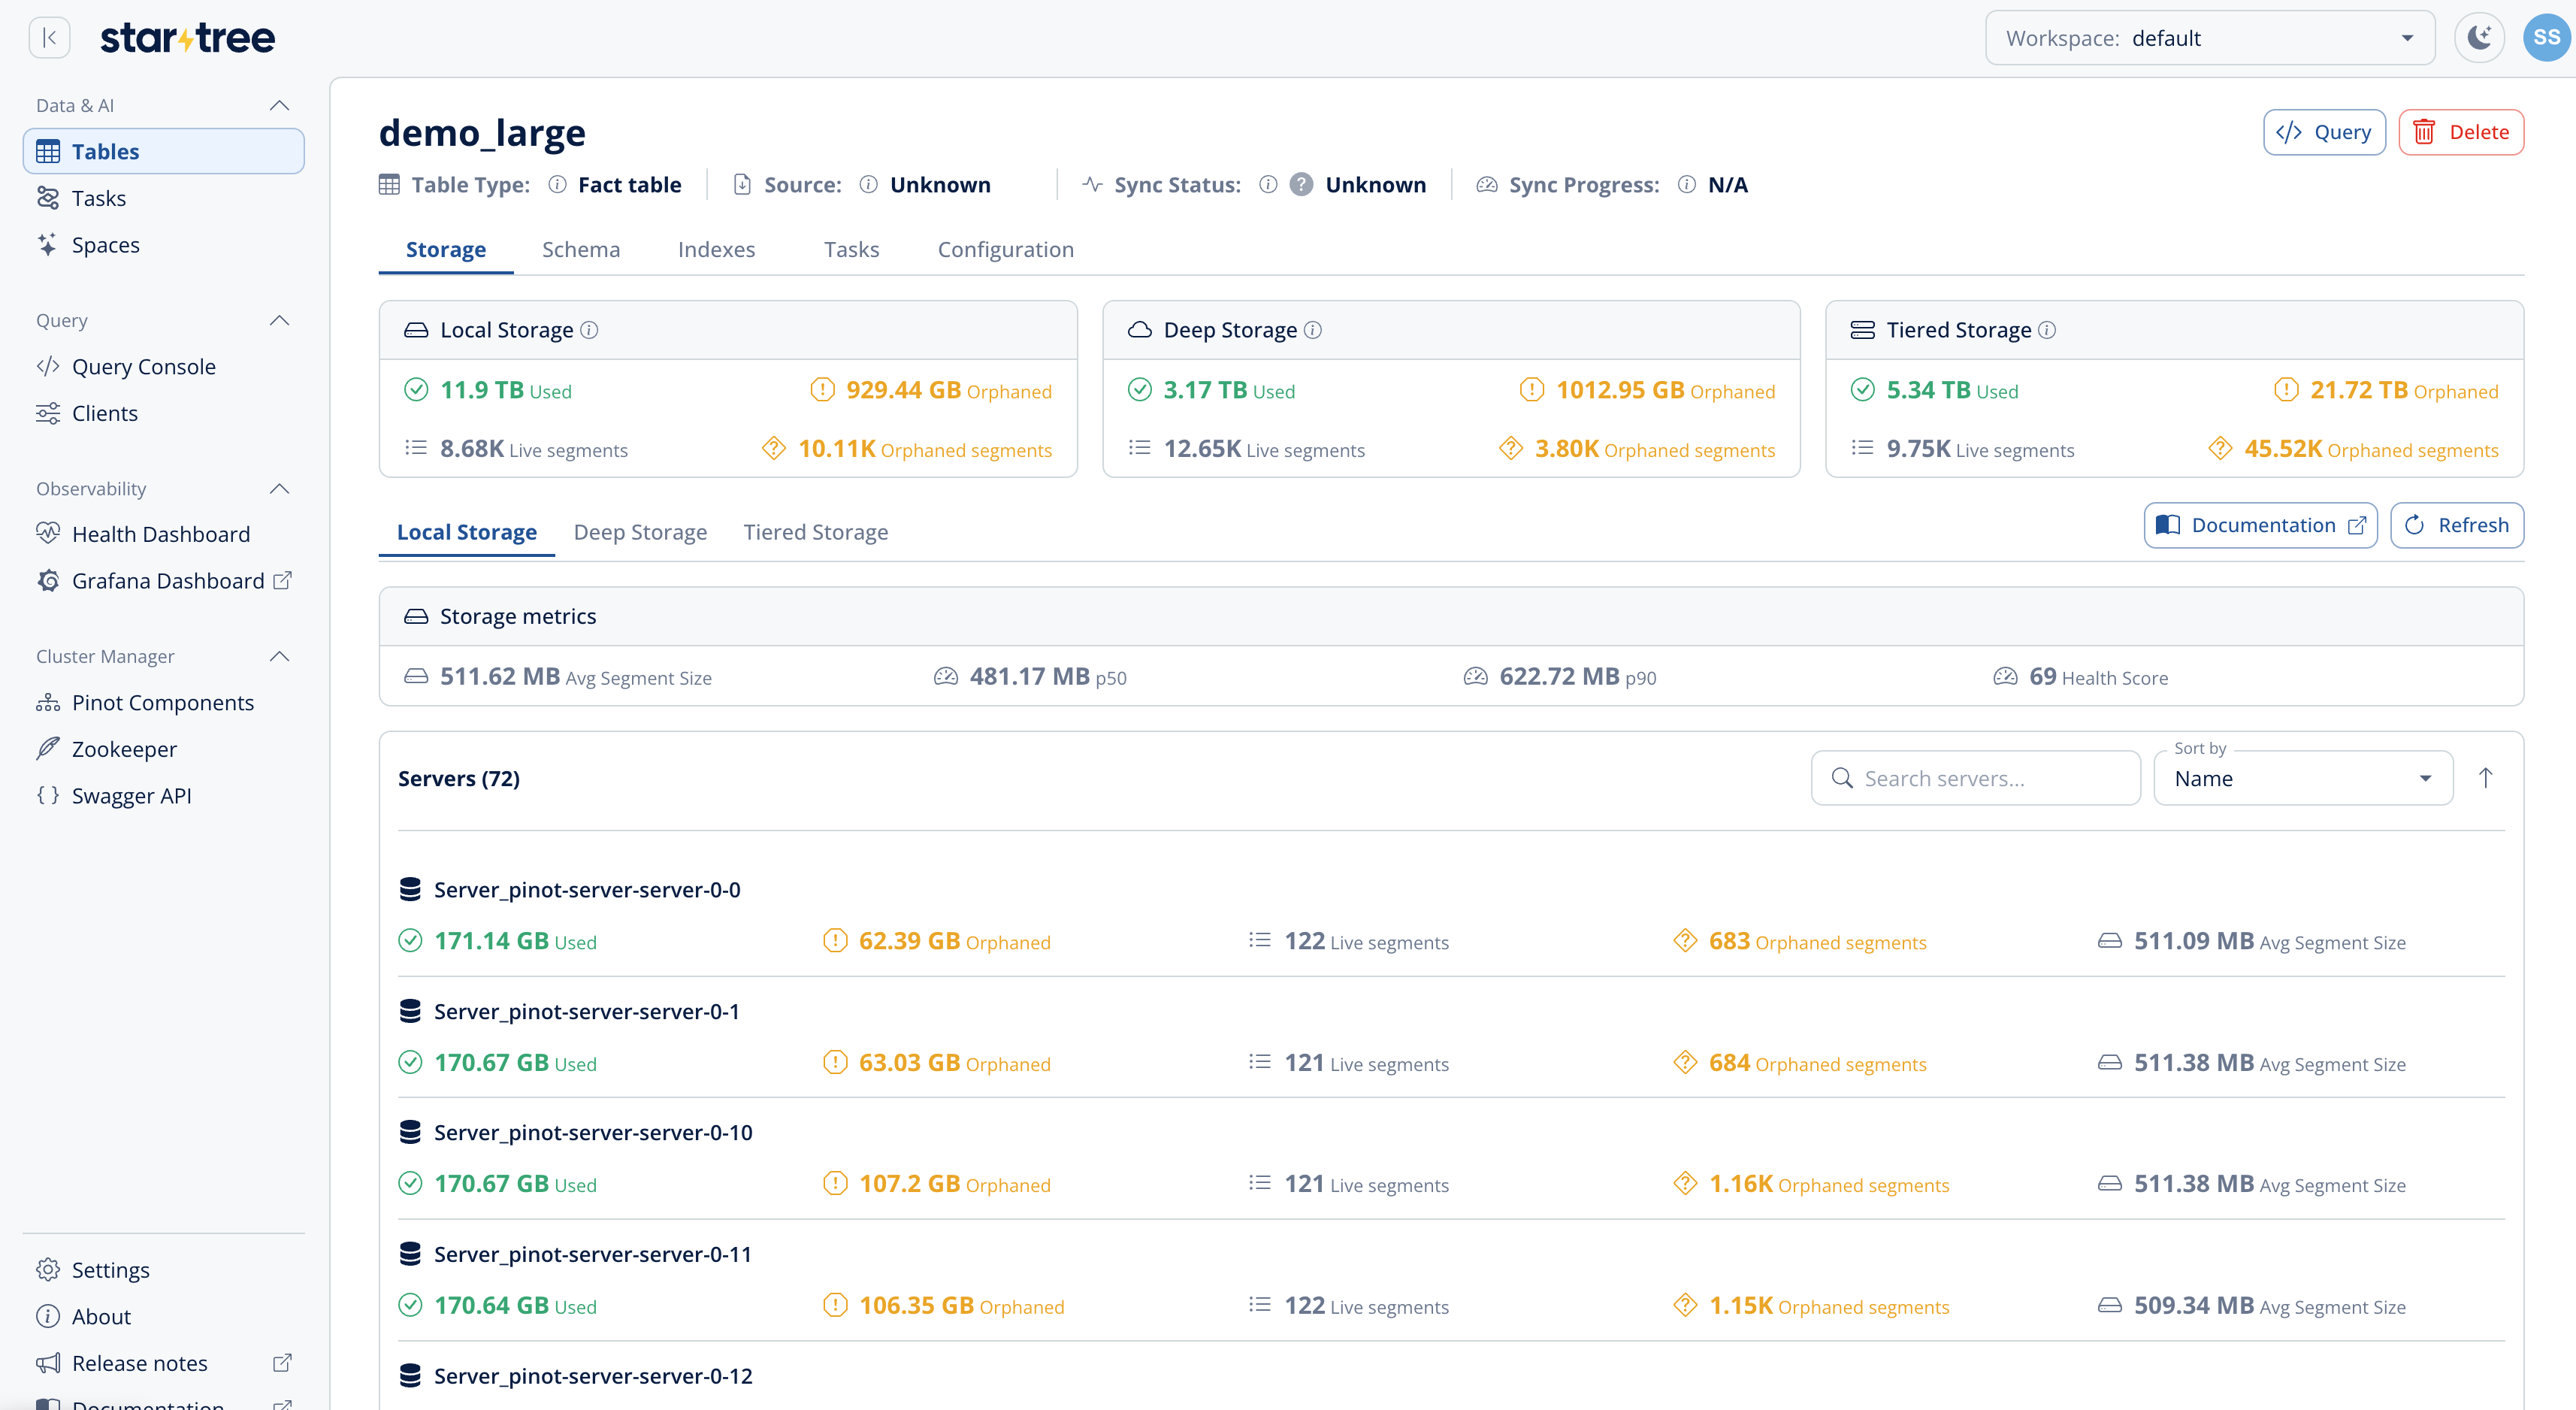Collapse the Query sidebar section
This screenshot has width=2576, height=1410.
280,321
